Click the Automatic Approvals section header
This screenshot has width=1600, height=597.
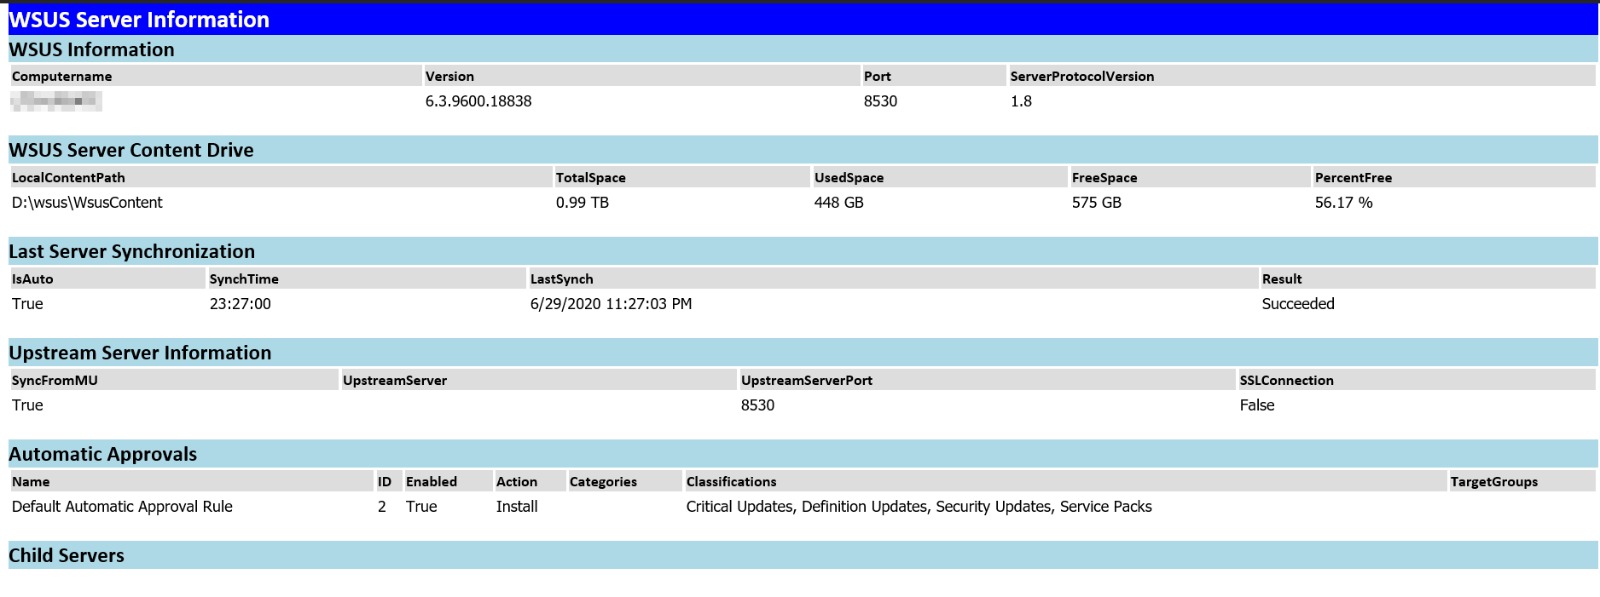point(103,454)
